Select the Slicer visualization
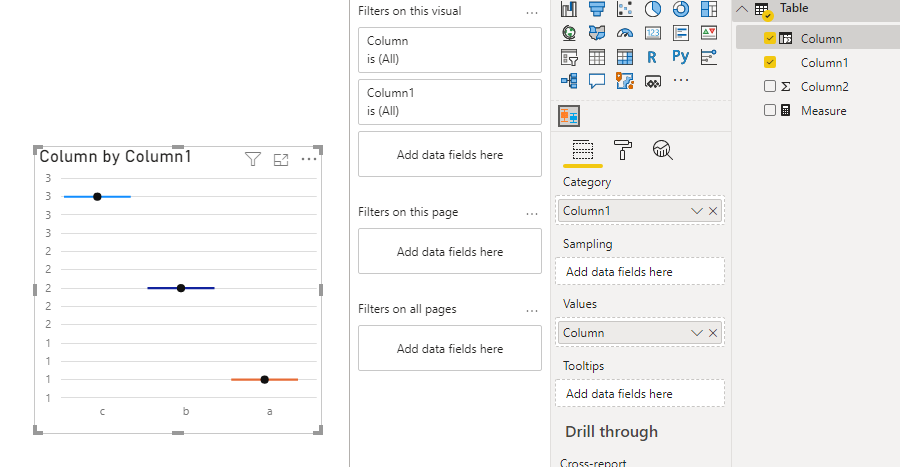This screenshot has width=900, height=467. click(x=569, y=57)
